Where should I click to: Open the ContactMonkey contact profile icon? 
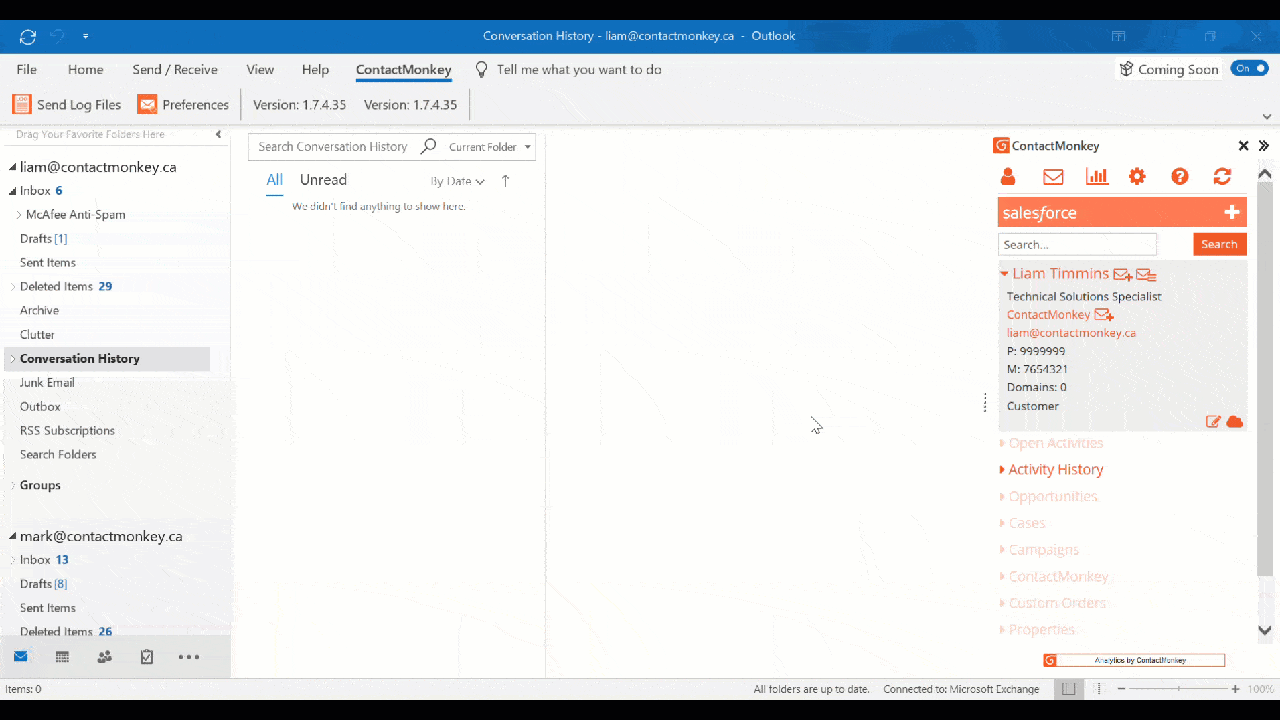click(1008, 177)
